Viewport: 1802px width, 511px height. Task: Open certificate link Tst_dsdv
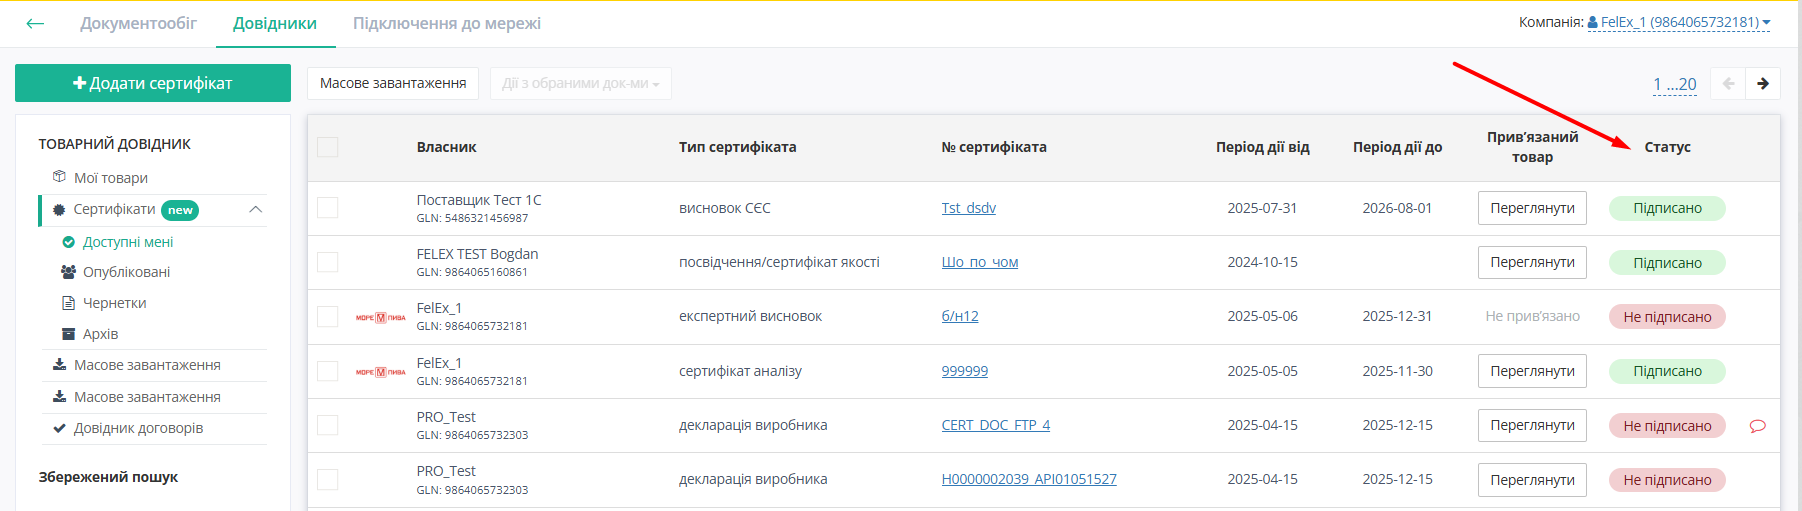[969, 208]
